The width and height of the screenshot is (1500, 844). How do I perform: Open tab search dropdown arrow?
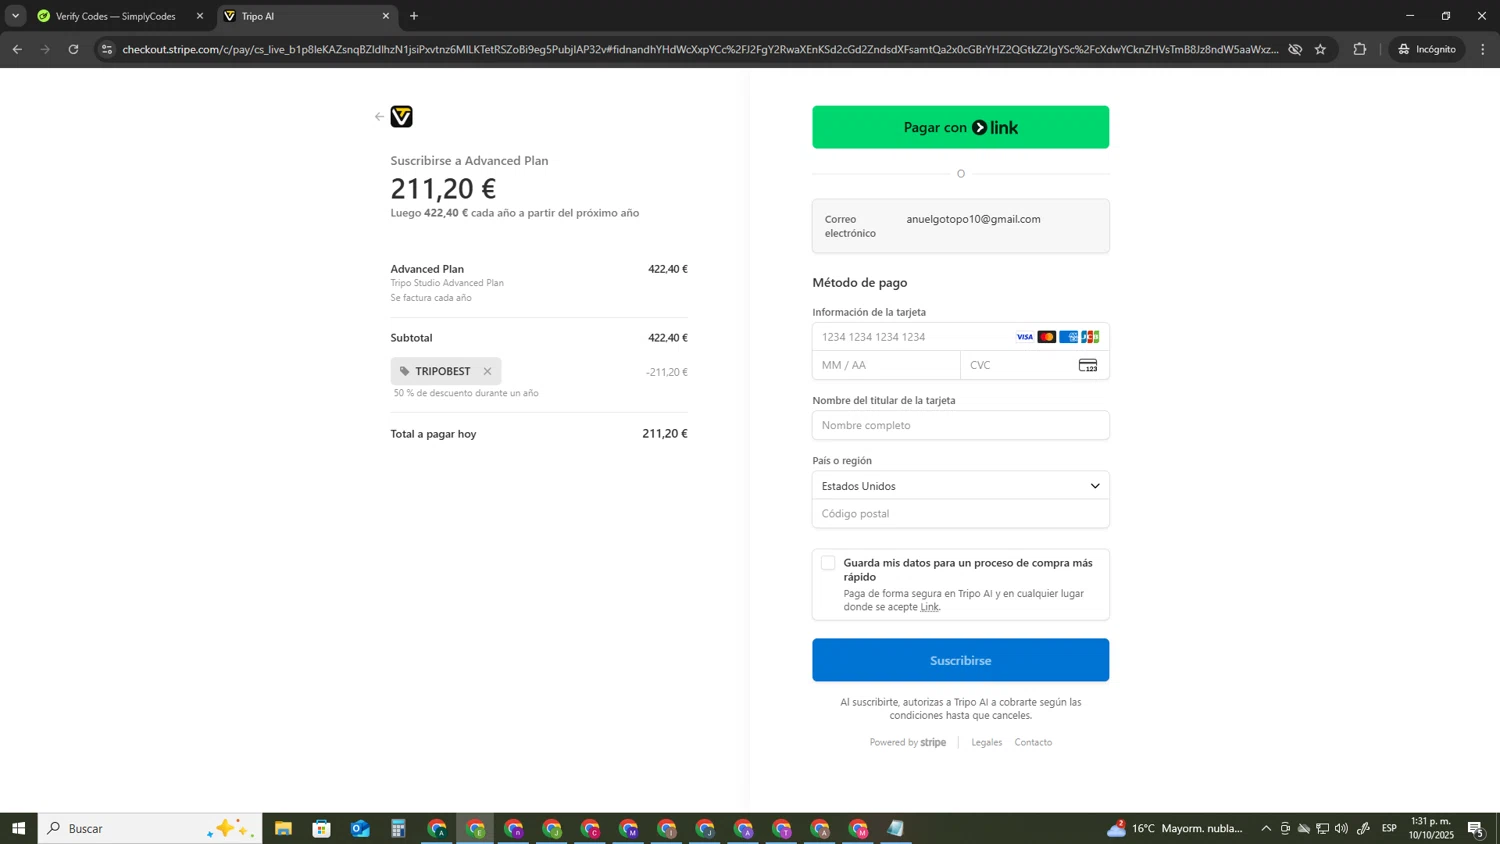click(x=15, y=16)
